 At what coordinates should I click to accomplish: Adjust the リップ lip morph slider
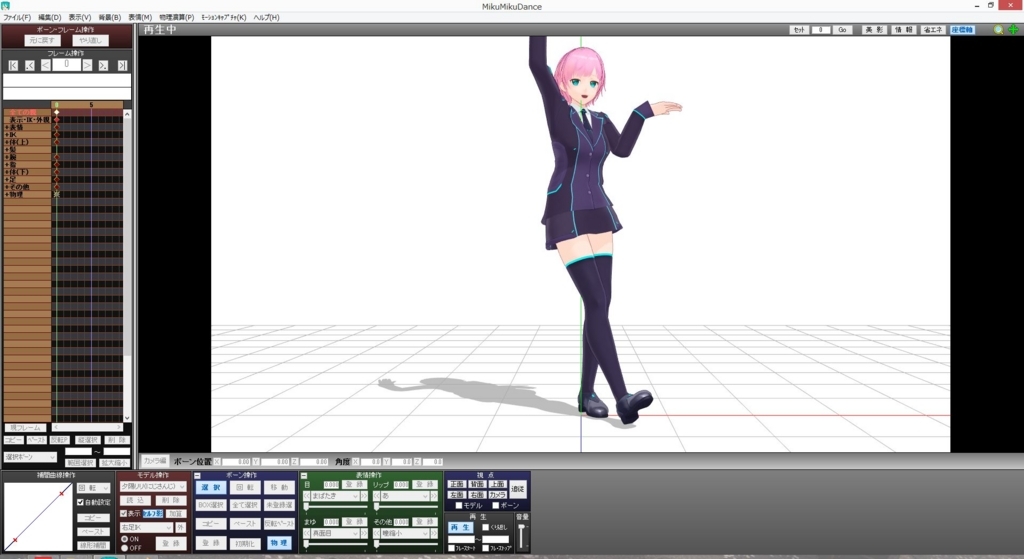[406, 507]
